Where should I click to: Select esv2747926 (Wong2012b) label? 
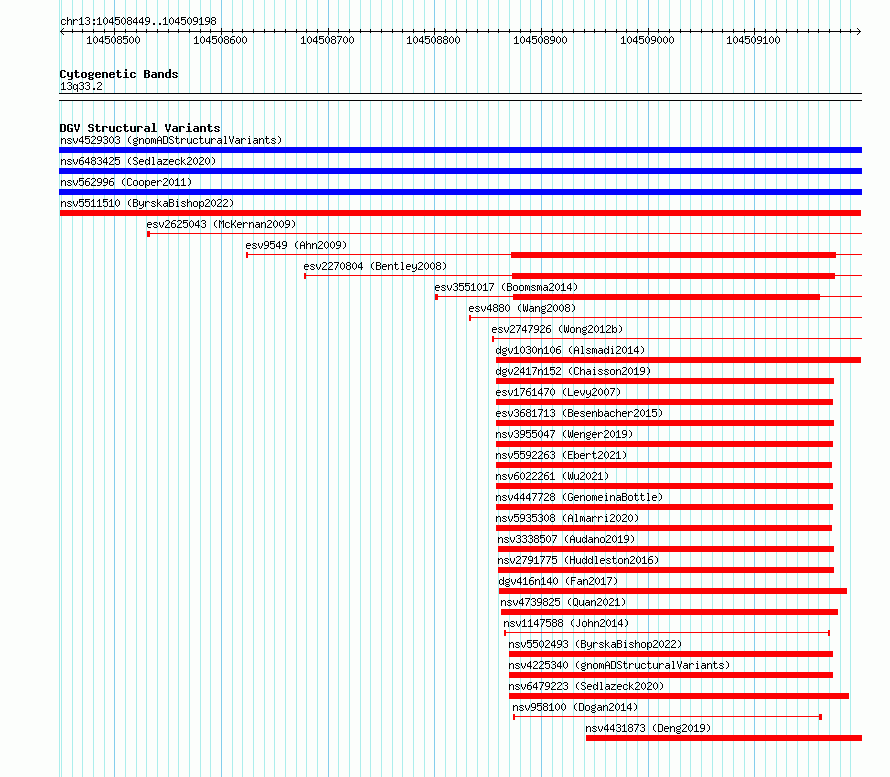557,329
